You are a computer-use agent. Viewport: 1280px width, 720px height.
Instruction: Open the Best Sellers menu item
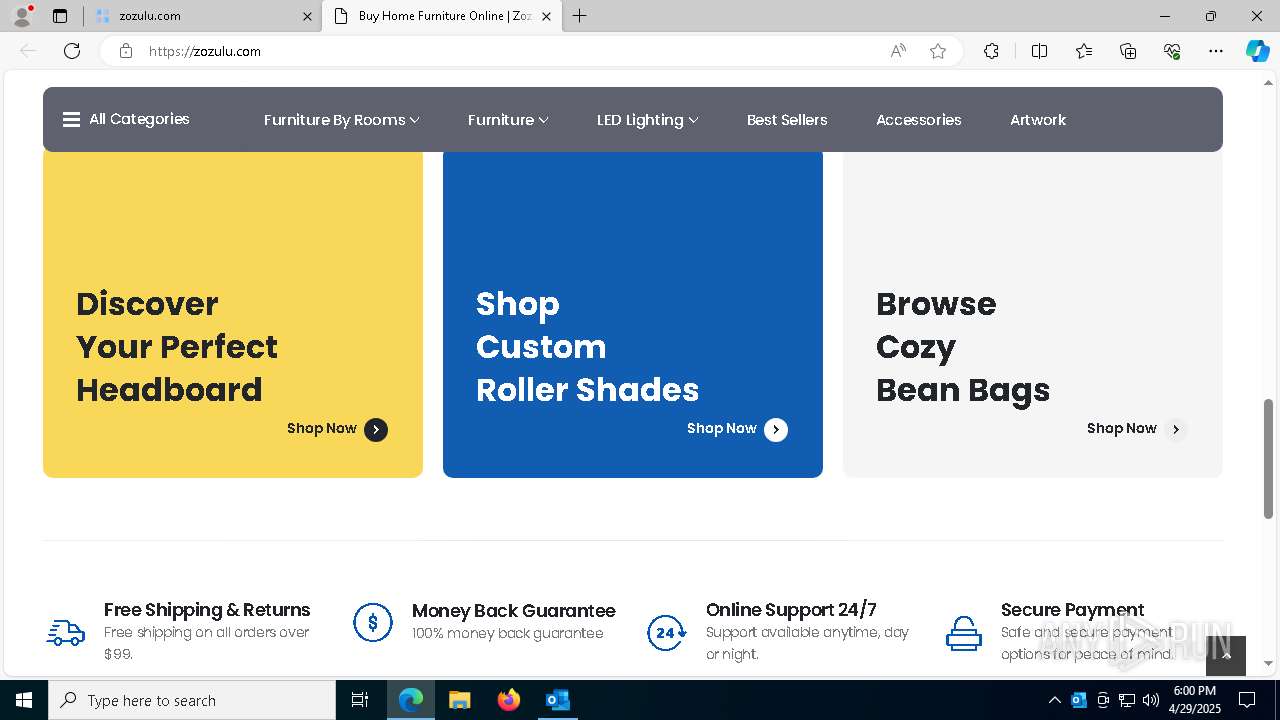click(787, 120)
